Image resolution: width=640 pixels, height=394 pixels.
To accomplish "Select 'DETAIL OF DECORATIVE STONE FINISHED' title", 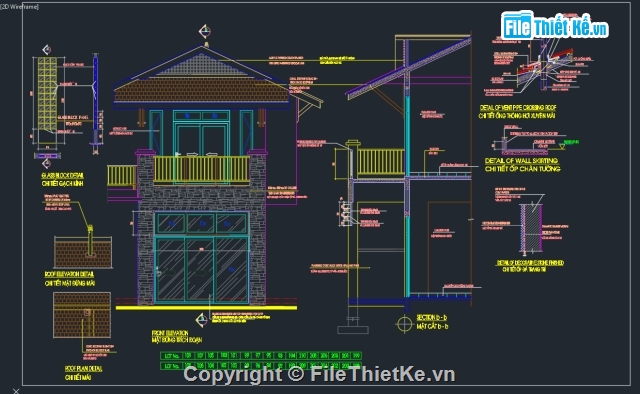I will tap(530, 263).
